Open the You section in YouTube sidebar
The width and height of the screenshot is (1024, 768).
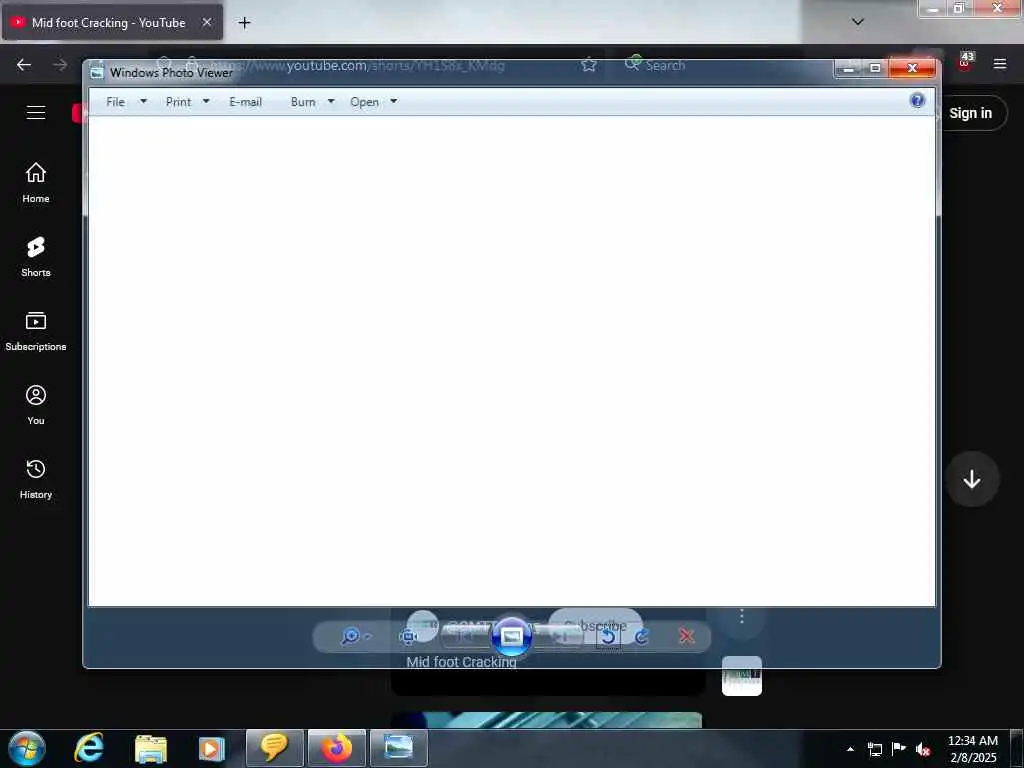point(36,405)
